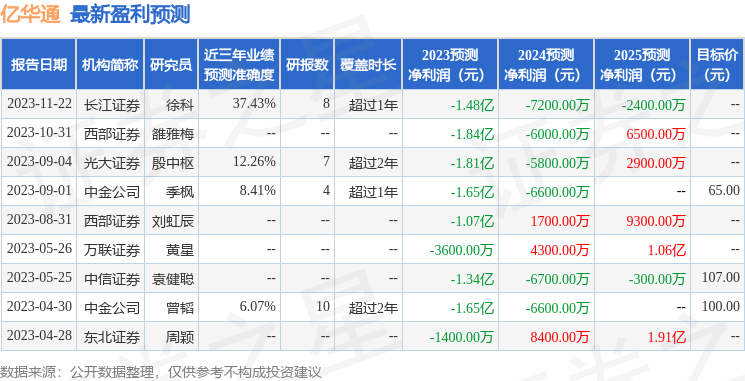Click the -3600.00万 2023 profit forecast
Image resolution: width=745 pixels, height=381 pixels.
click(x=461, y=250)
